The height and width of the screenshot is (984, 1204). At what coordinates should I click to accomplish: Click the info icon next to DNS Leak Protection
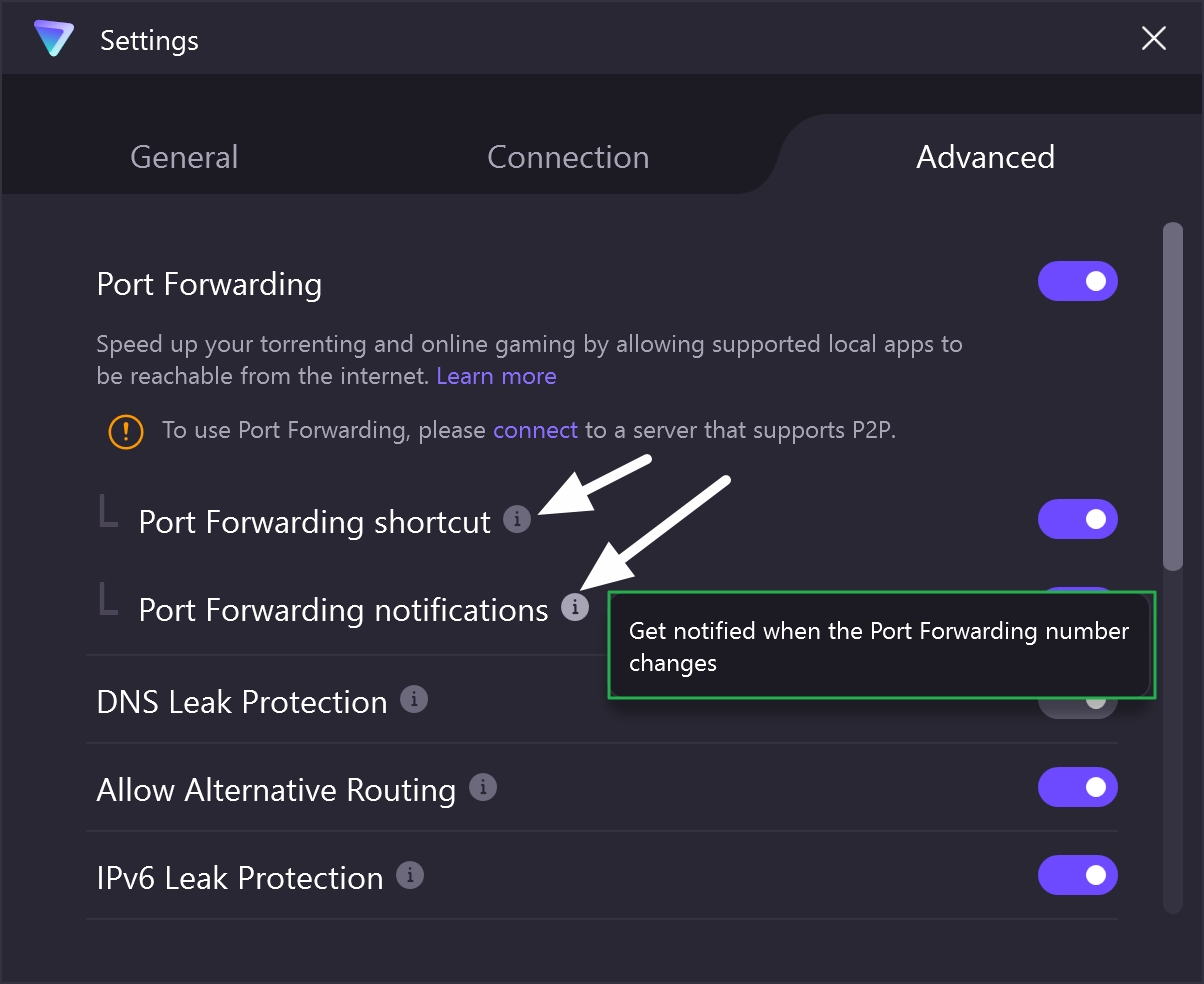pyautogui.click(x=413, y=700)
